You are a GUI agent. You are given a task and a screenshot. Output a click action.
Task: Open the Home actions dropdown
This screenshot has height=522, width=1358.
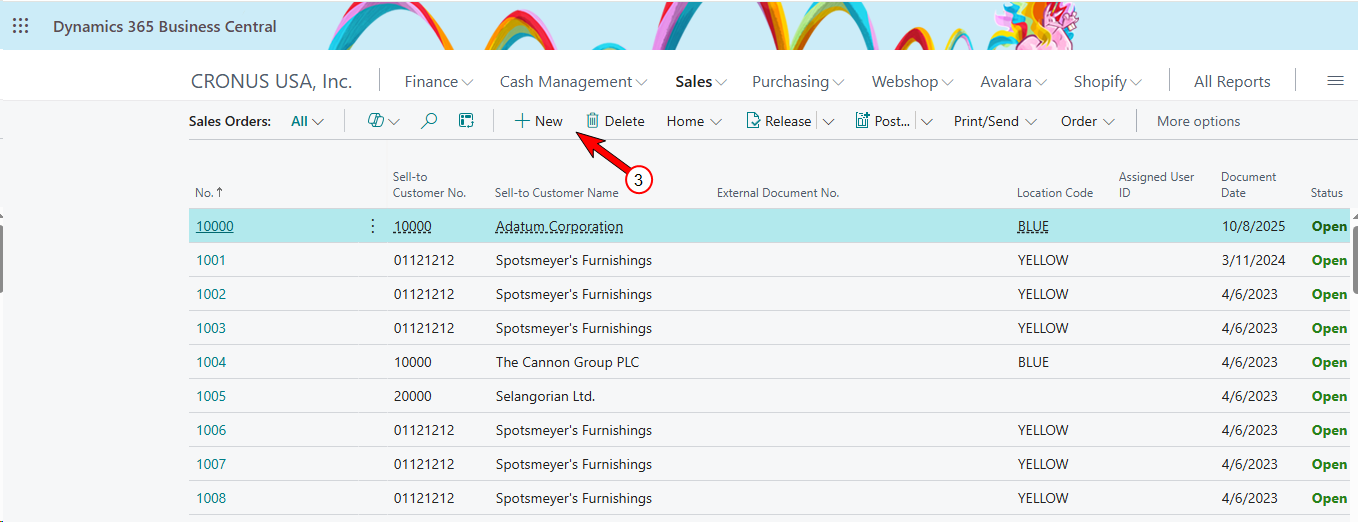click(x=694, y=121)
